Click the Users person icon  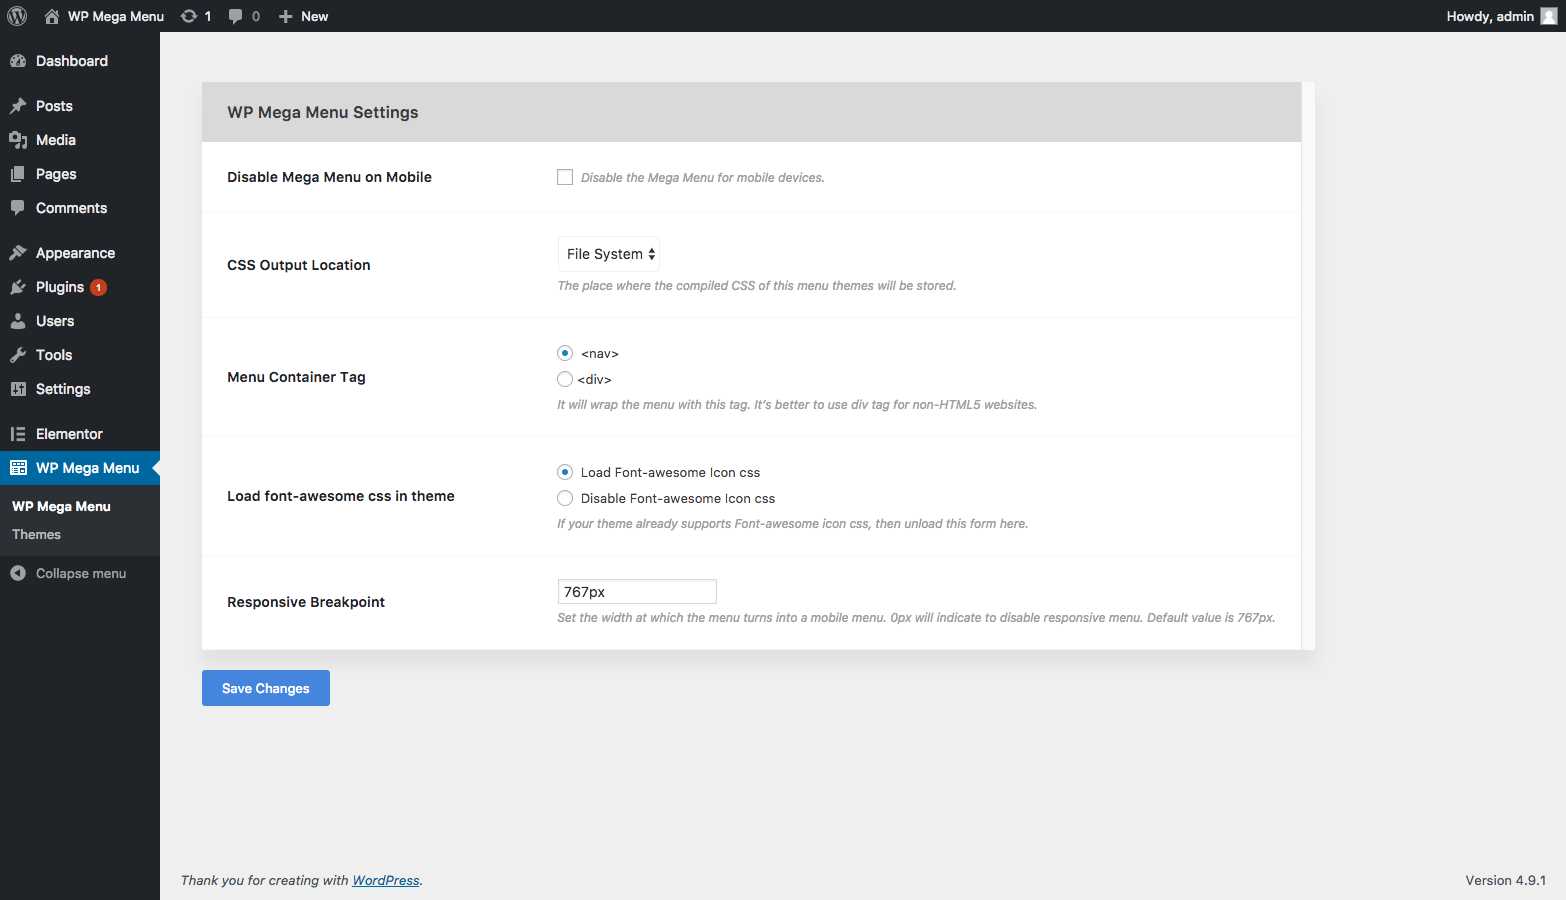pyautogui.click(x=18, y=321)
